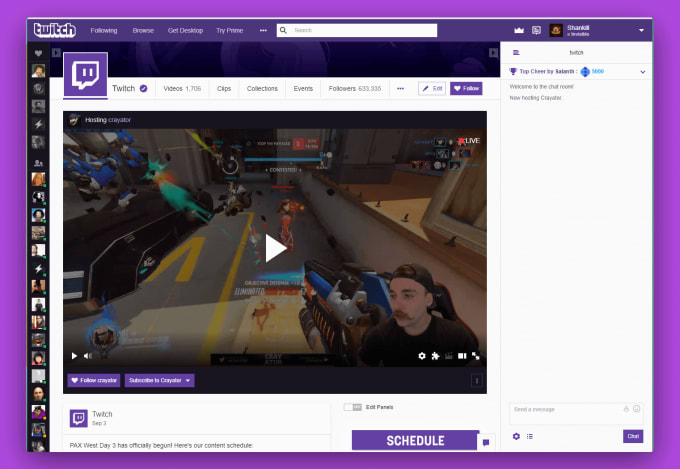Open the viewer list icon in chat
Image resolution: width=680 pixels, height=469 pixels.
click(530, 436)
